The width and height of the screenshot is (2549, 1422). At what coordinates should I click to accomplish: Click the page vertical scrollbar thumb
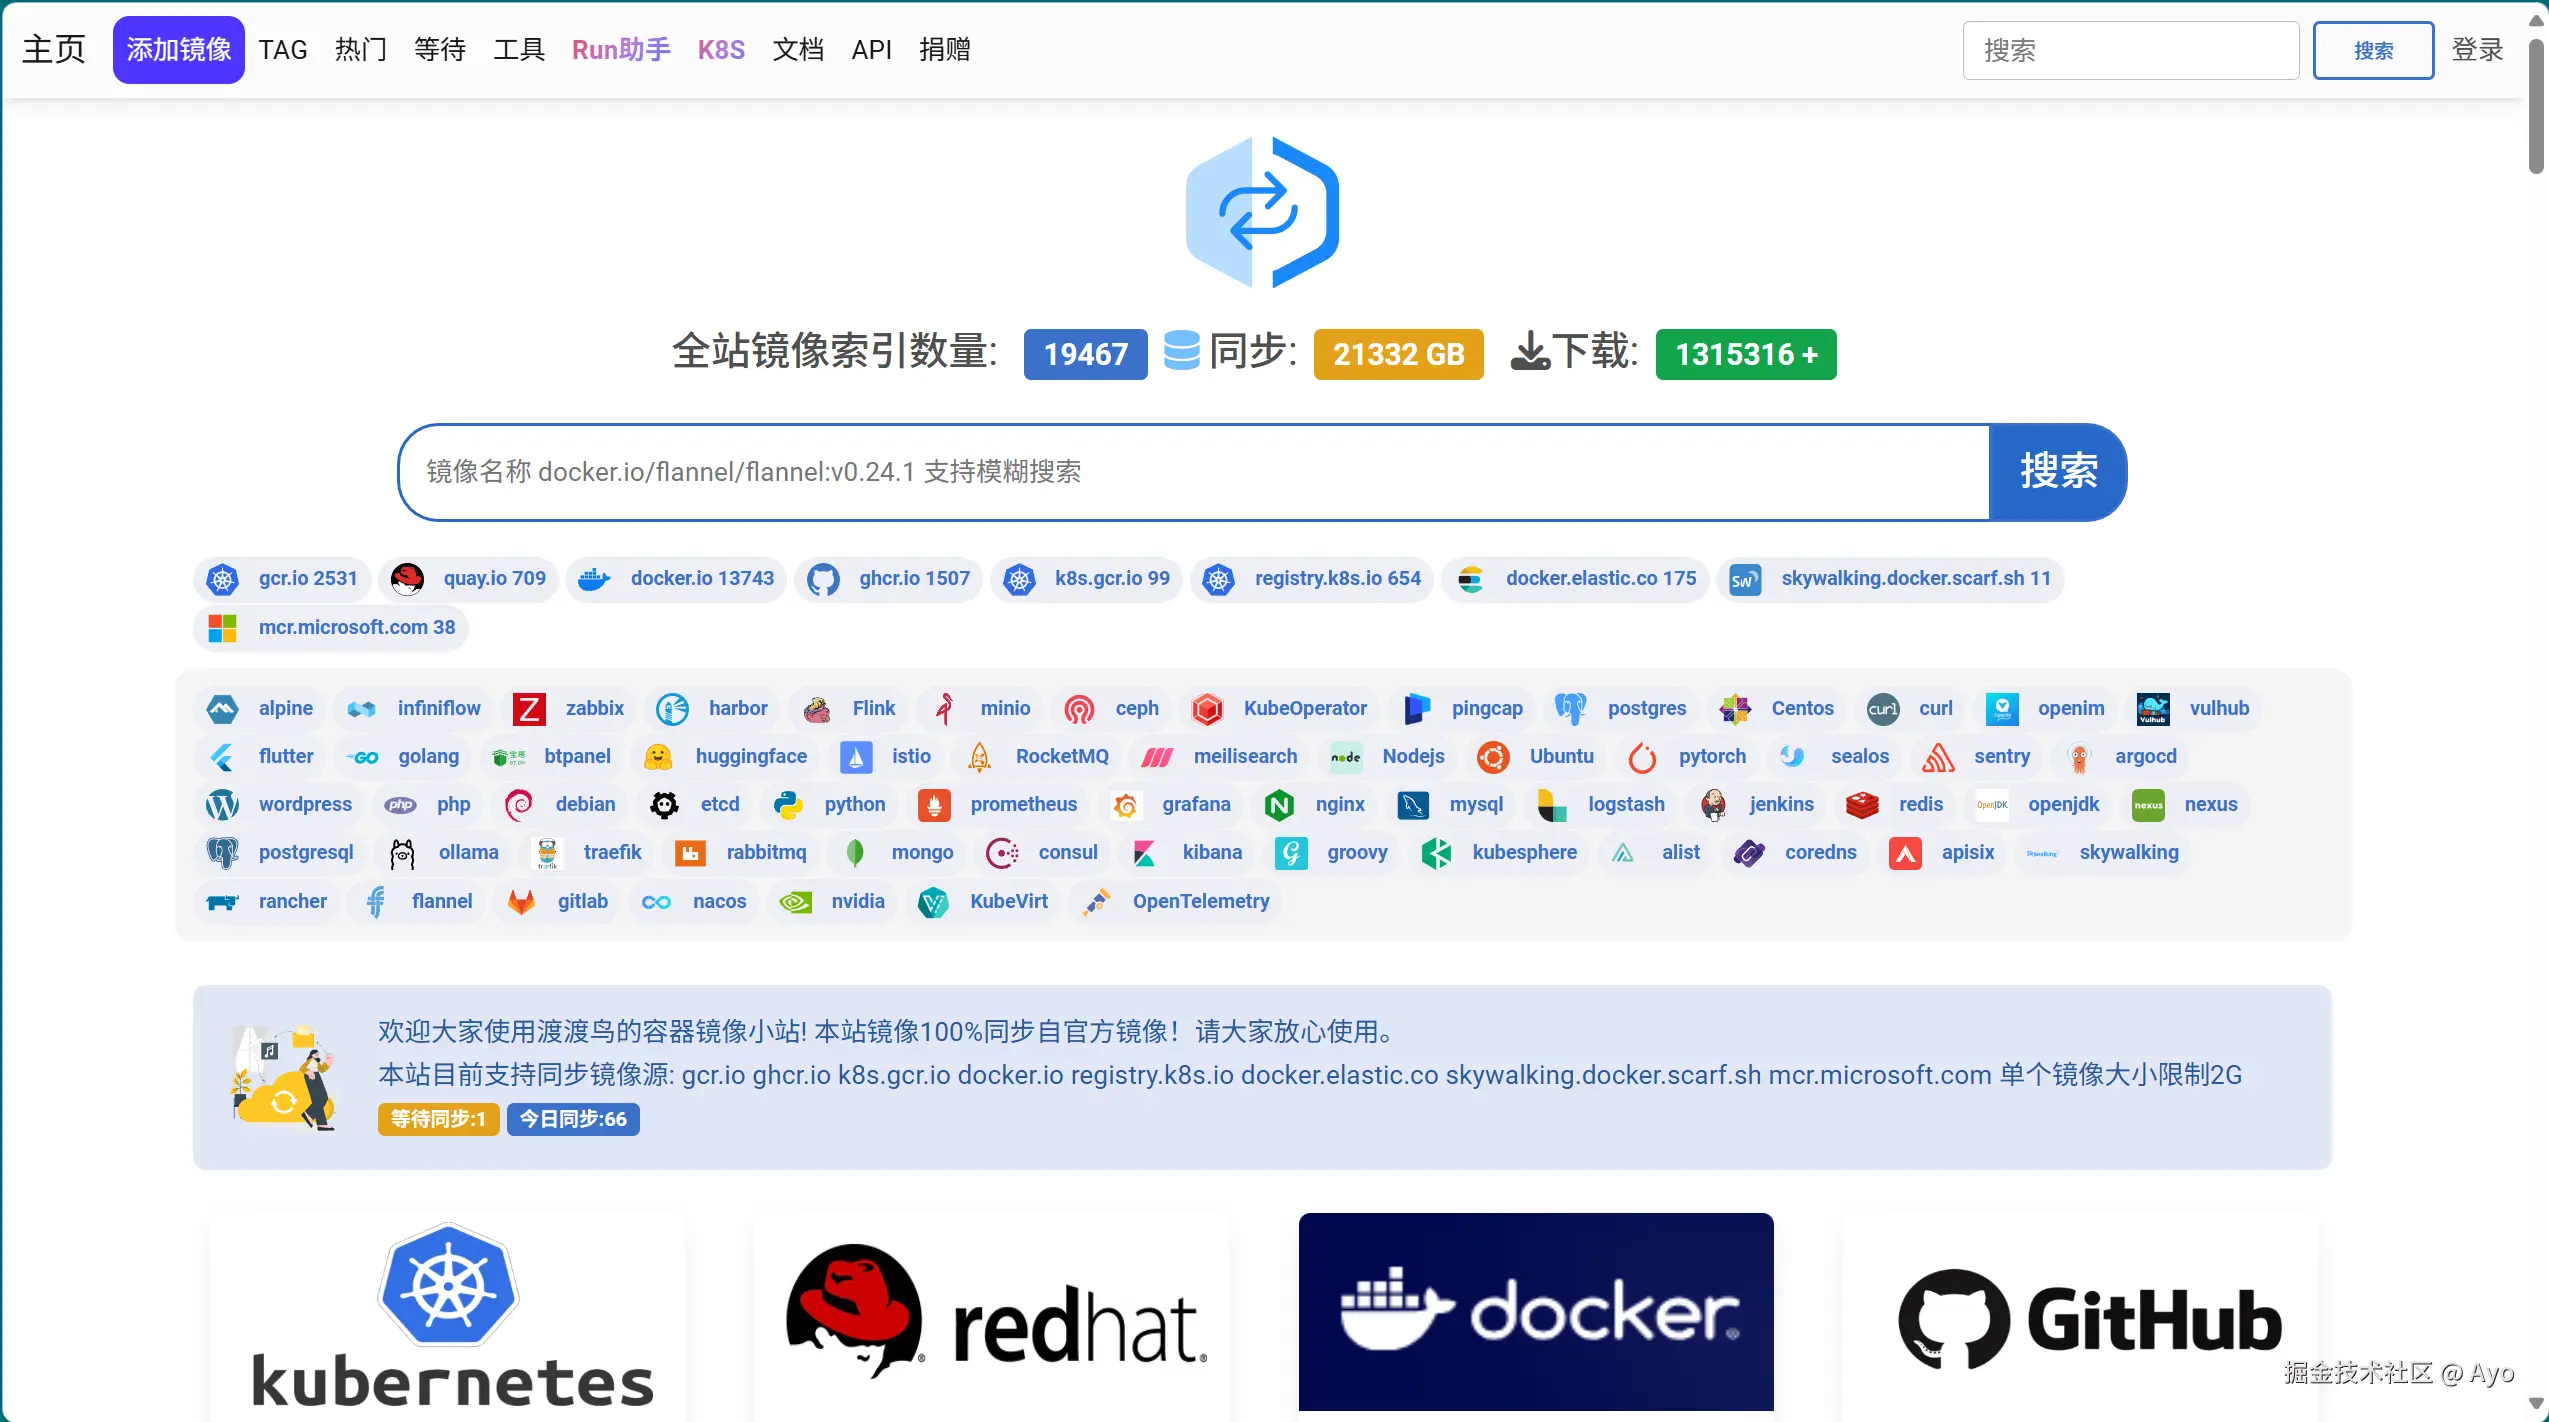pyautogui.click(x=2536, y=105)
